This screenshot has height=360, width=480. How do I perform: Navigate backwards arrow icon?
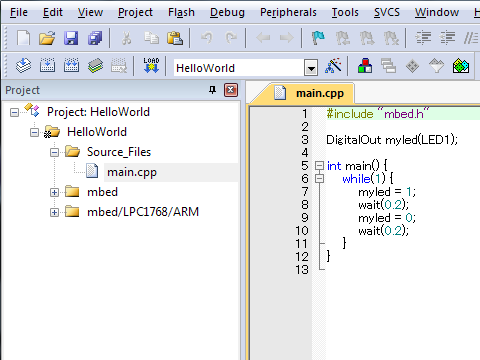pyautogui.click(x=263, y=38)
